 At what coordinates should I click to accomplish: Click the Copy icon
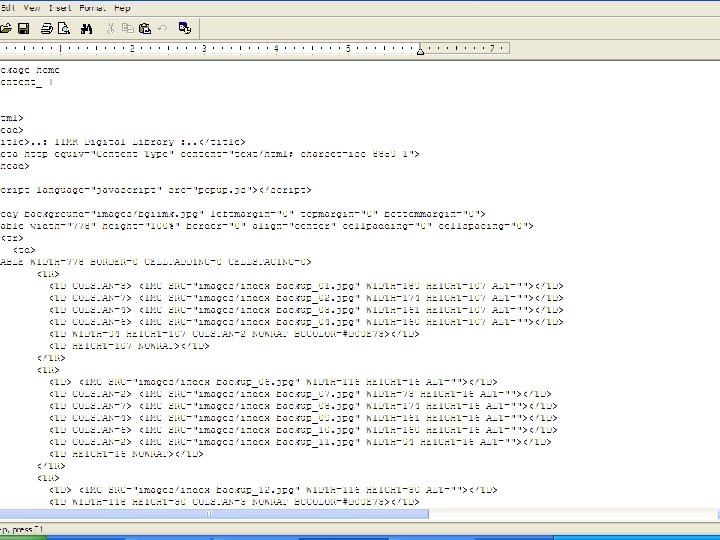point(128,29)
